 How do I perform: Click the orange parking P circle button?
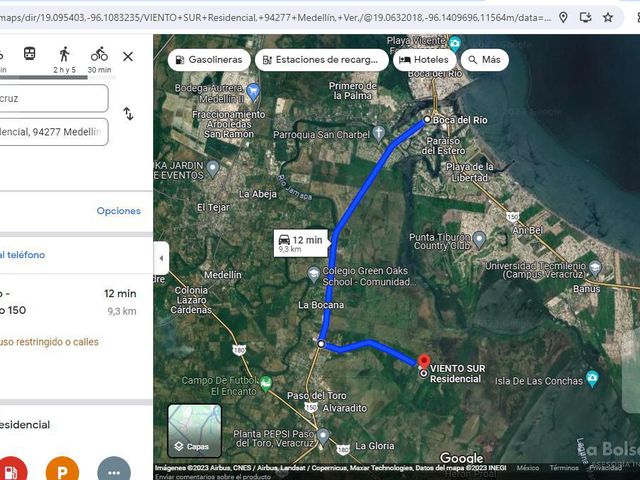[x=62, y=469]
